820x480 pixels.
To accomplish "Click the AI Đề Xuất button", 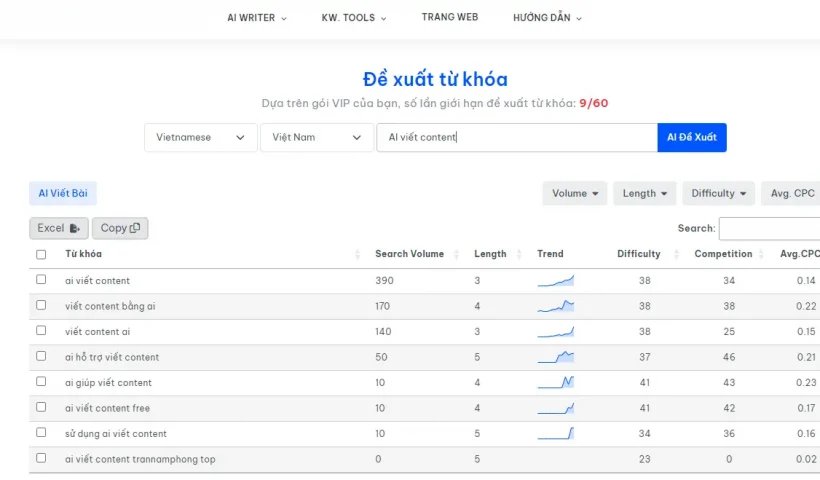I will click(692, 138).
